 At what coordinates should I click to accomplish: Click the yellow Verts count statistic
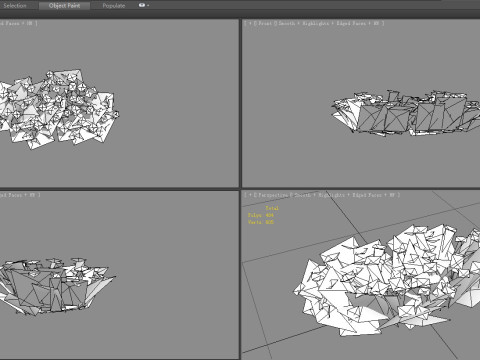tap(261, 222)
